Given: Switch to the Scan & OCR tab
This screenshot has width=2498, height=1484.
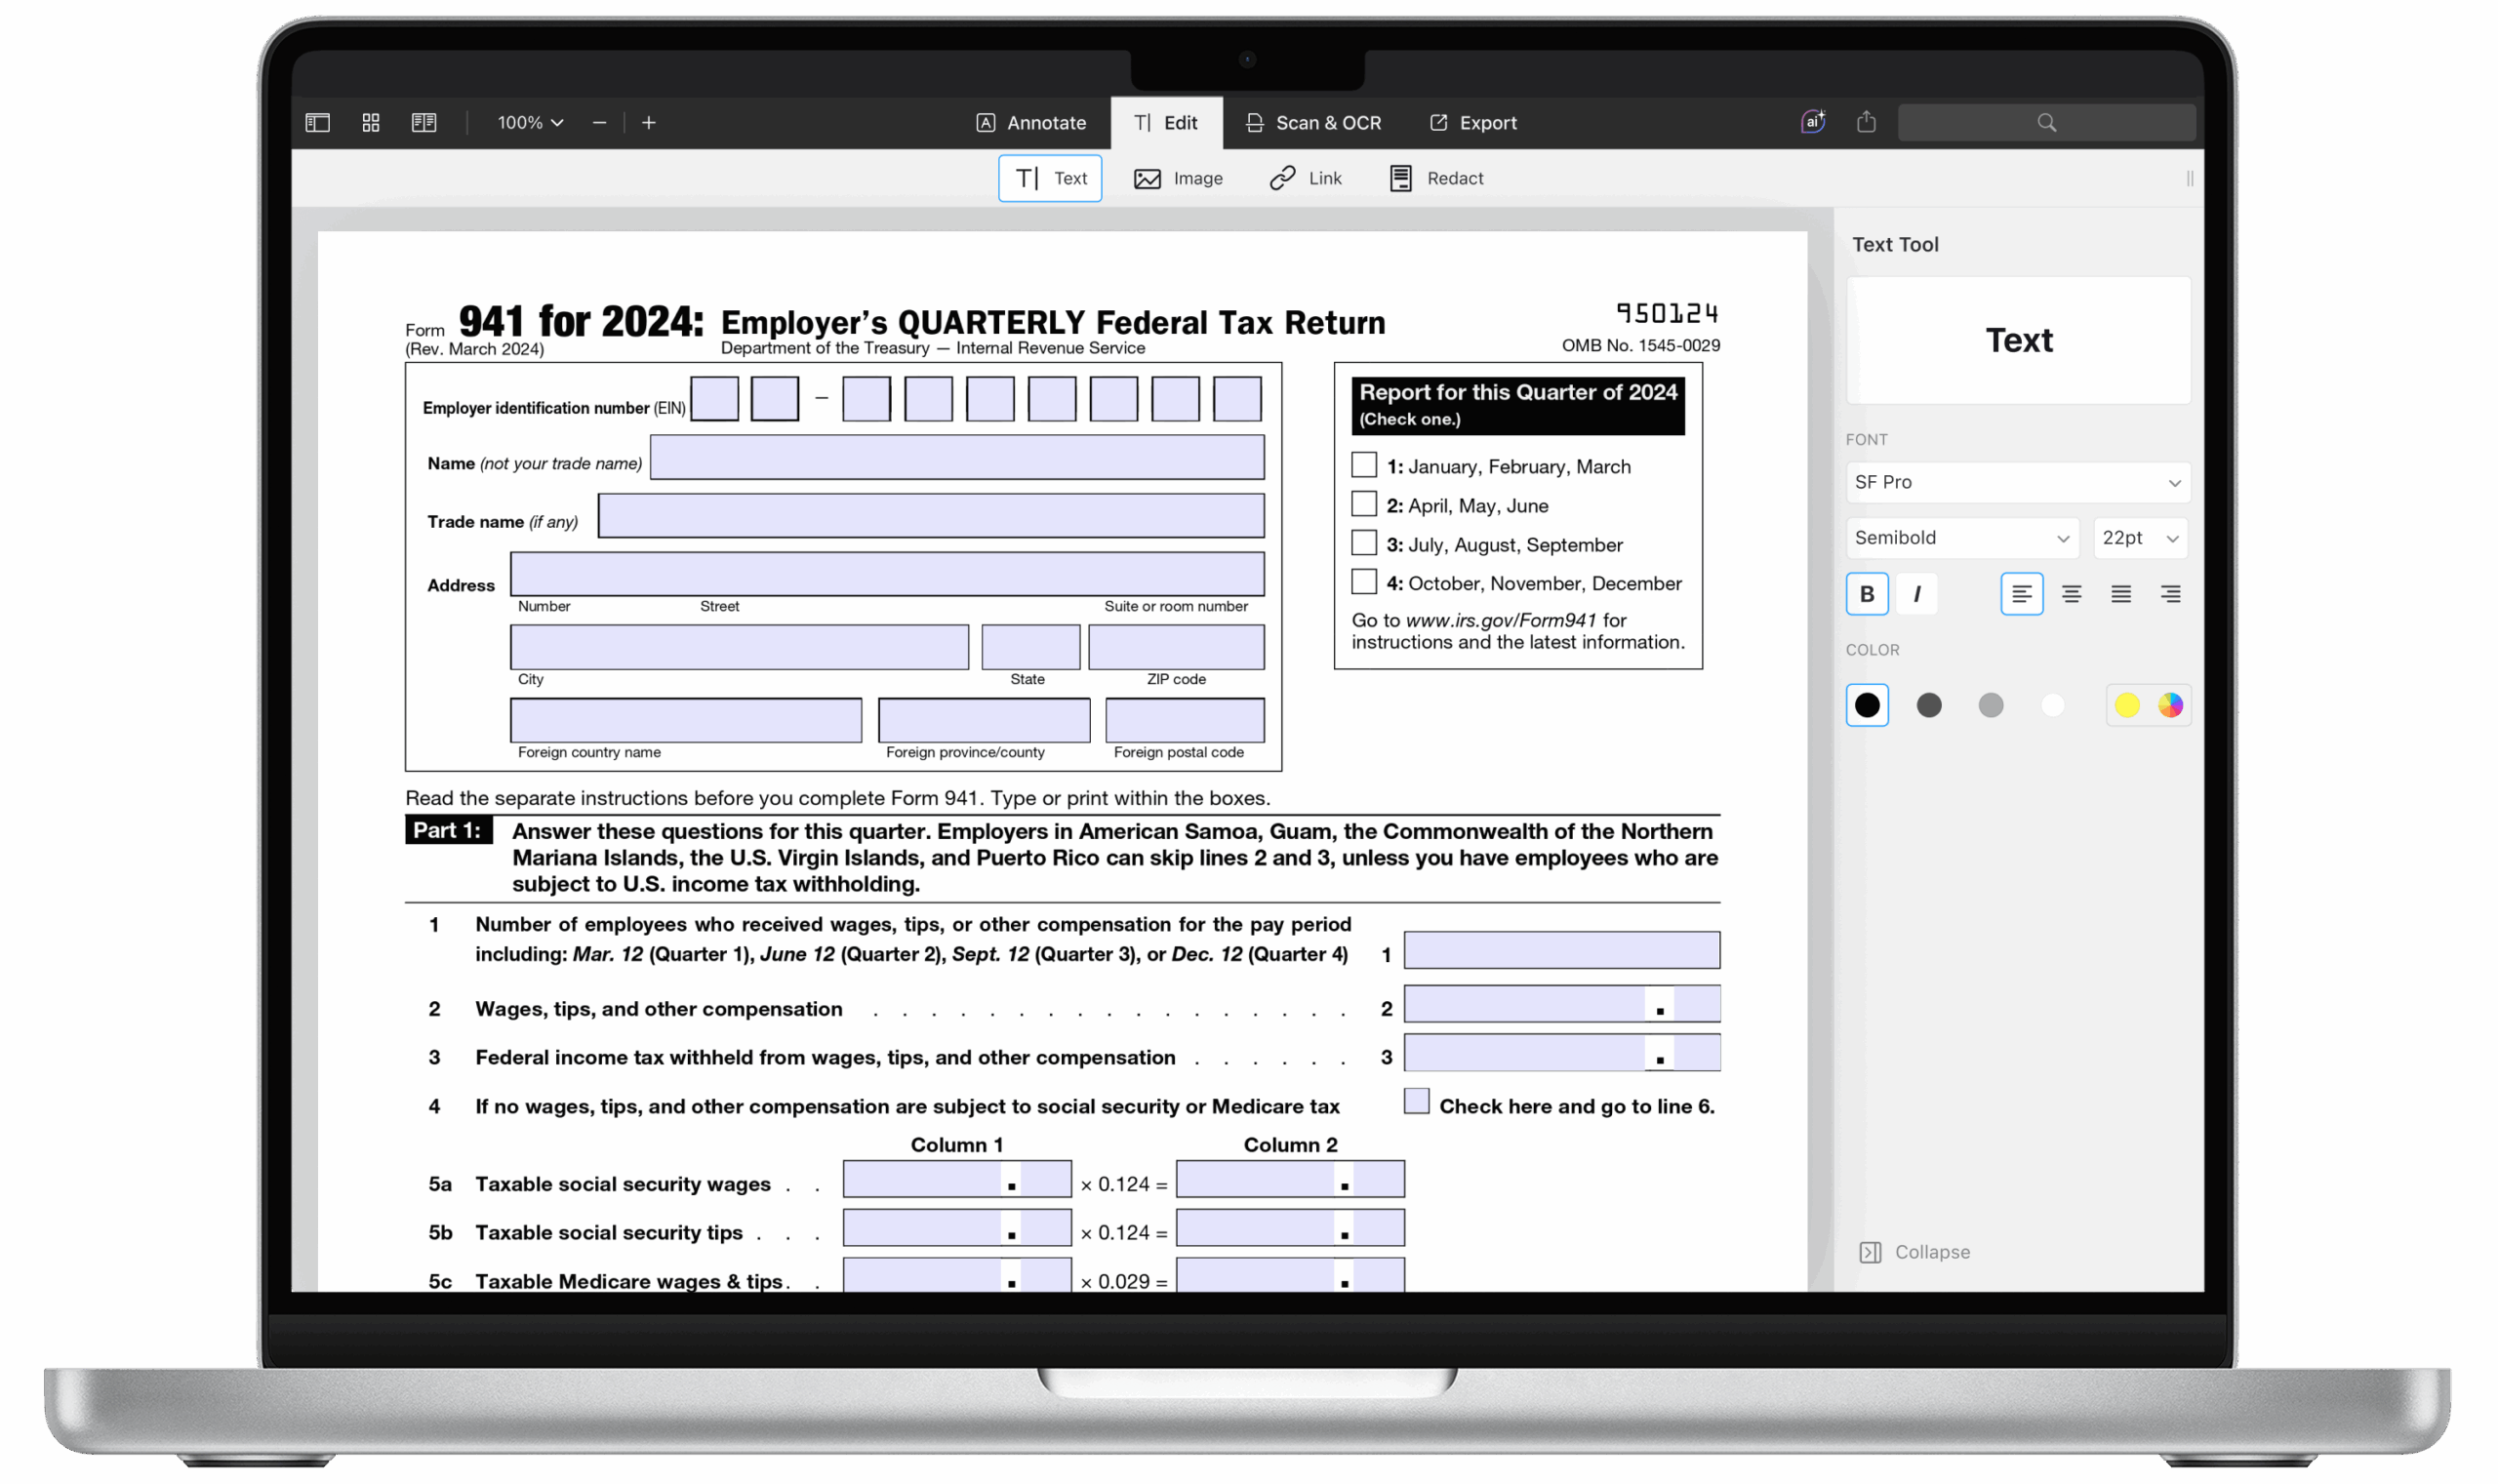Looking at the screenshot, I should click(1315, 122).
